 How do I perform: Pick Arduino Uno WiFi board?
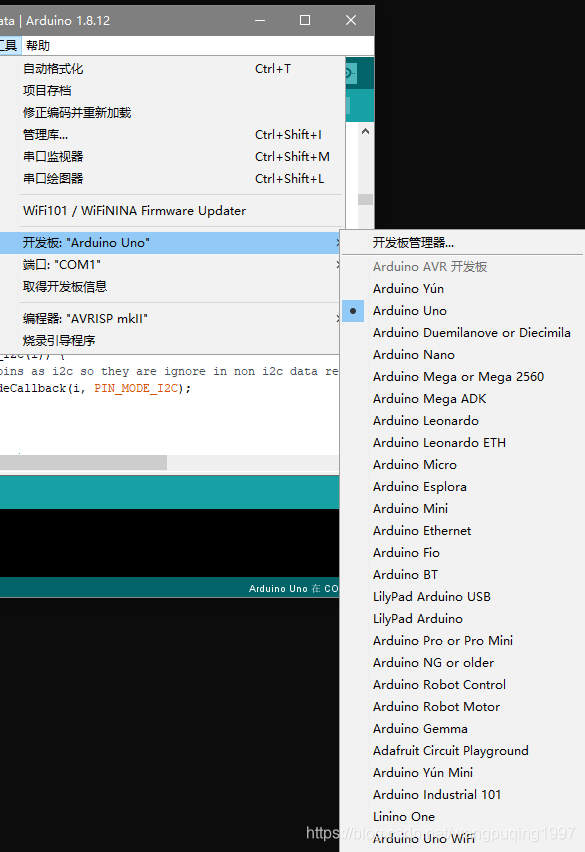463,839
